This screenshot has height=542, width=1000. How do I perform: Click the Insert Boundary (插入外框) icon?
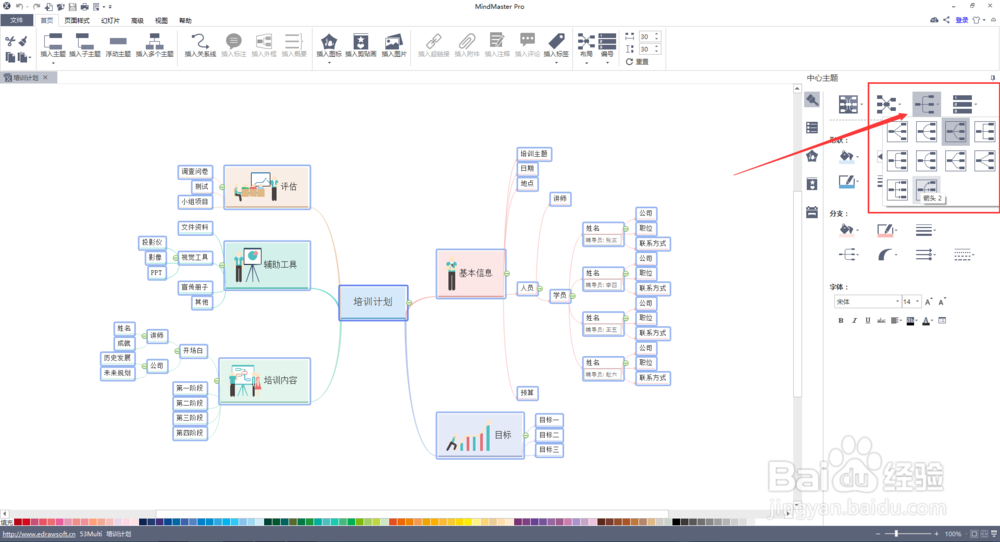tap(264, 41)
